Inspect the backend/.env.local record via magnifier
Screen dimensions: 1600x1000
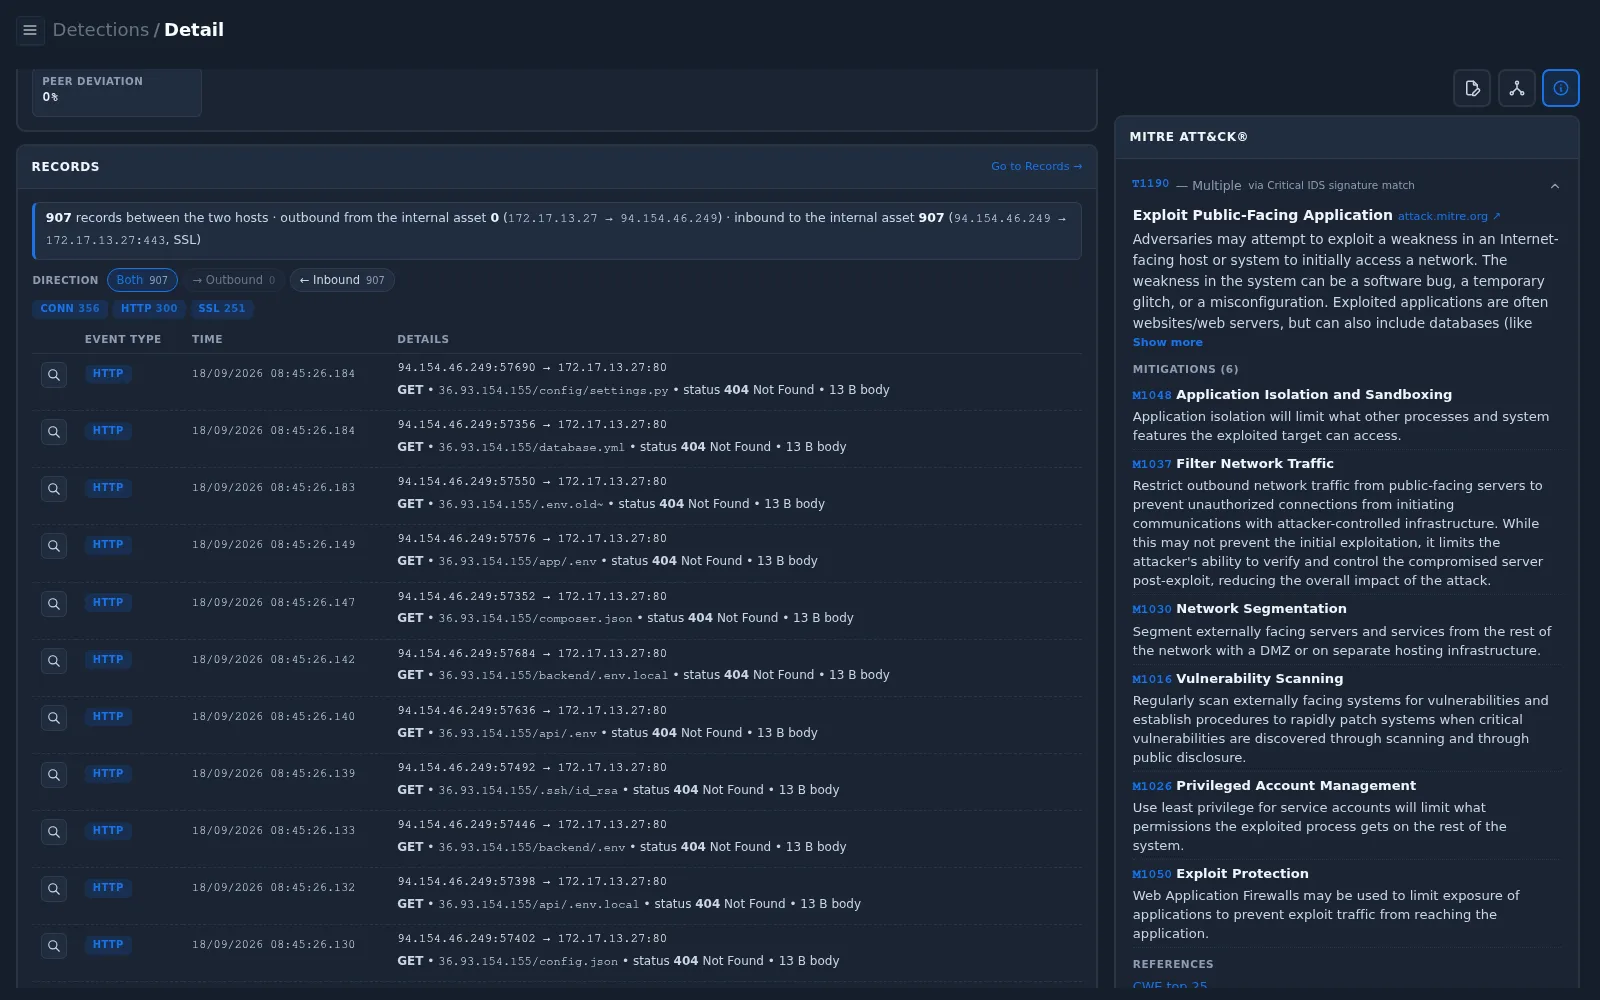[x=54, y=661]
